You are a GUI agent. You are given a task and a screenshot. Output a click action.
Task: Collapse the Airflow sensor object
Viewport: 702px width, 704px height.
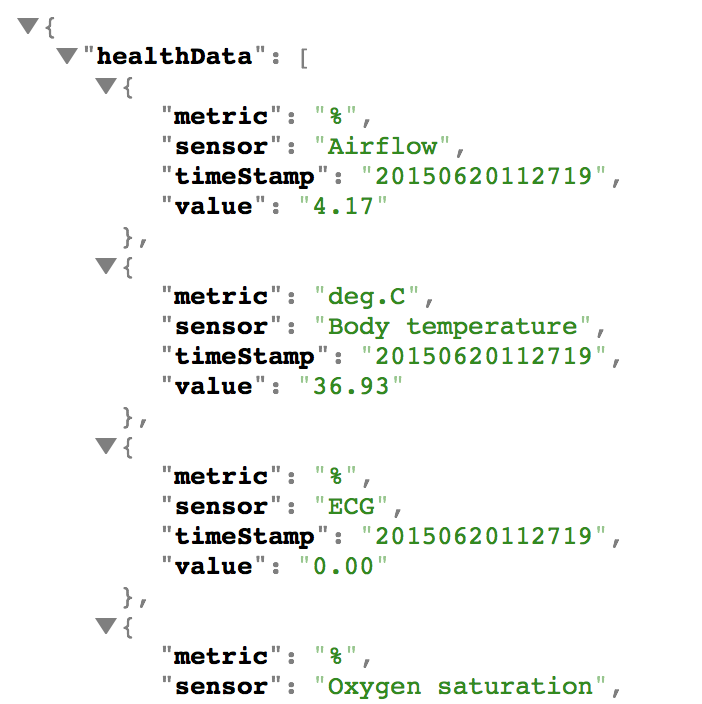(x=106, y=86)
